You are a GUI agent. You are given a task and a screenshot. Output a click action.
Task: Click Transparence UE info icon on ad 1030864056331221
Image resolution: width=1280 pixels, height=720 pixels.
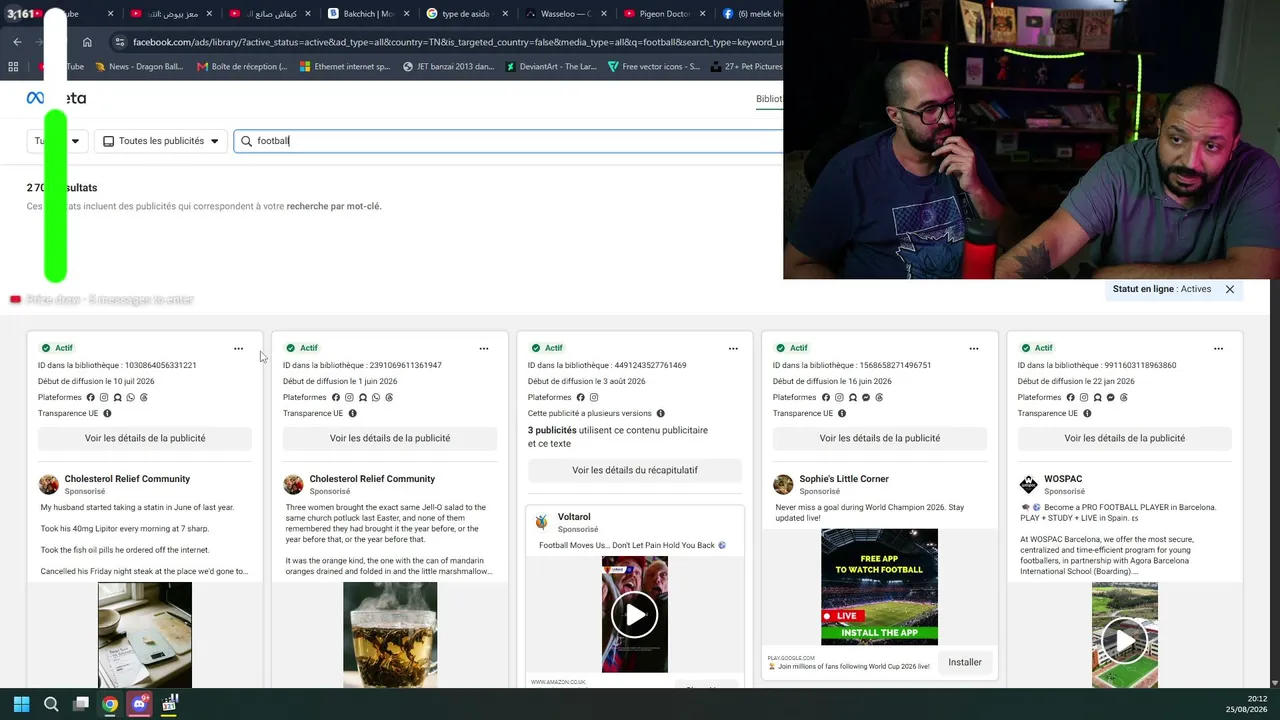coord(107,413)
